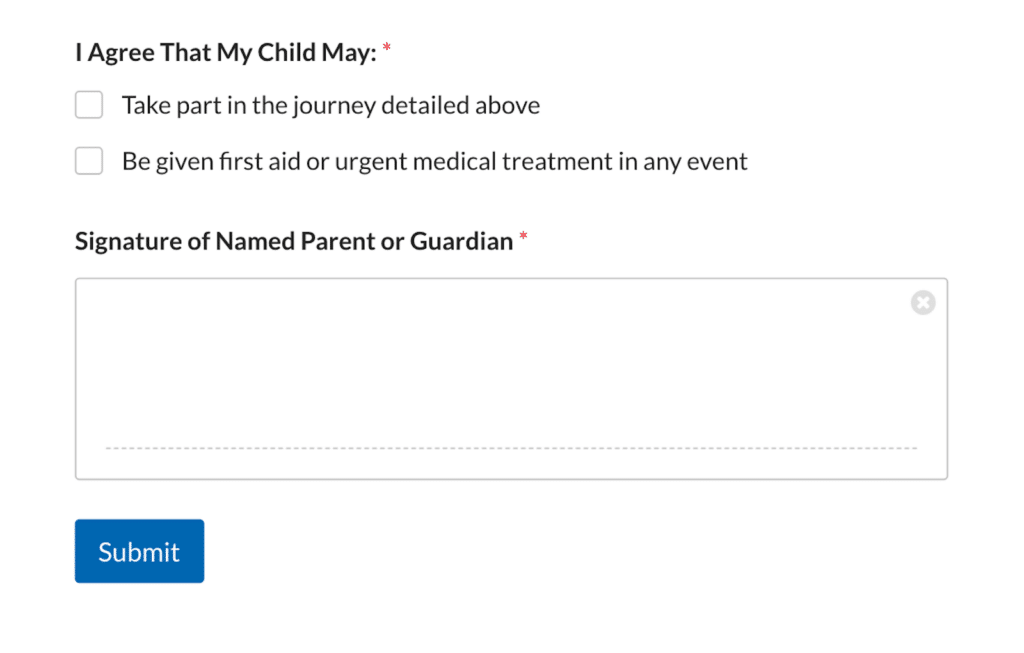This screenshot has height=653, width=1024.
Task: Click the word "Child" in the agreement heading
Action: click(x=287, y=53)
